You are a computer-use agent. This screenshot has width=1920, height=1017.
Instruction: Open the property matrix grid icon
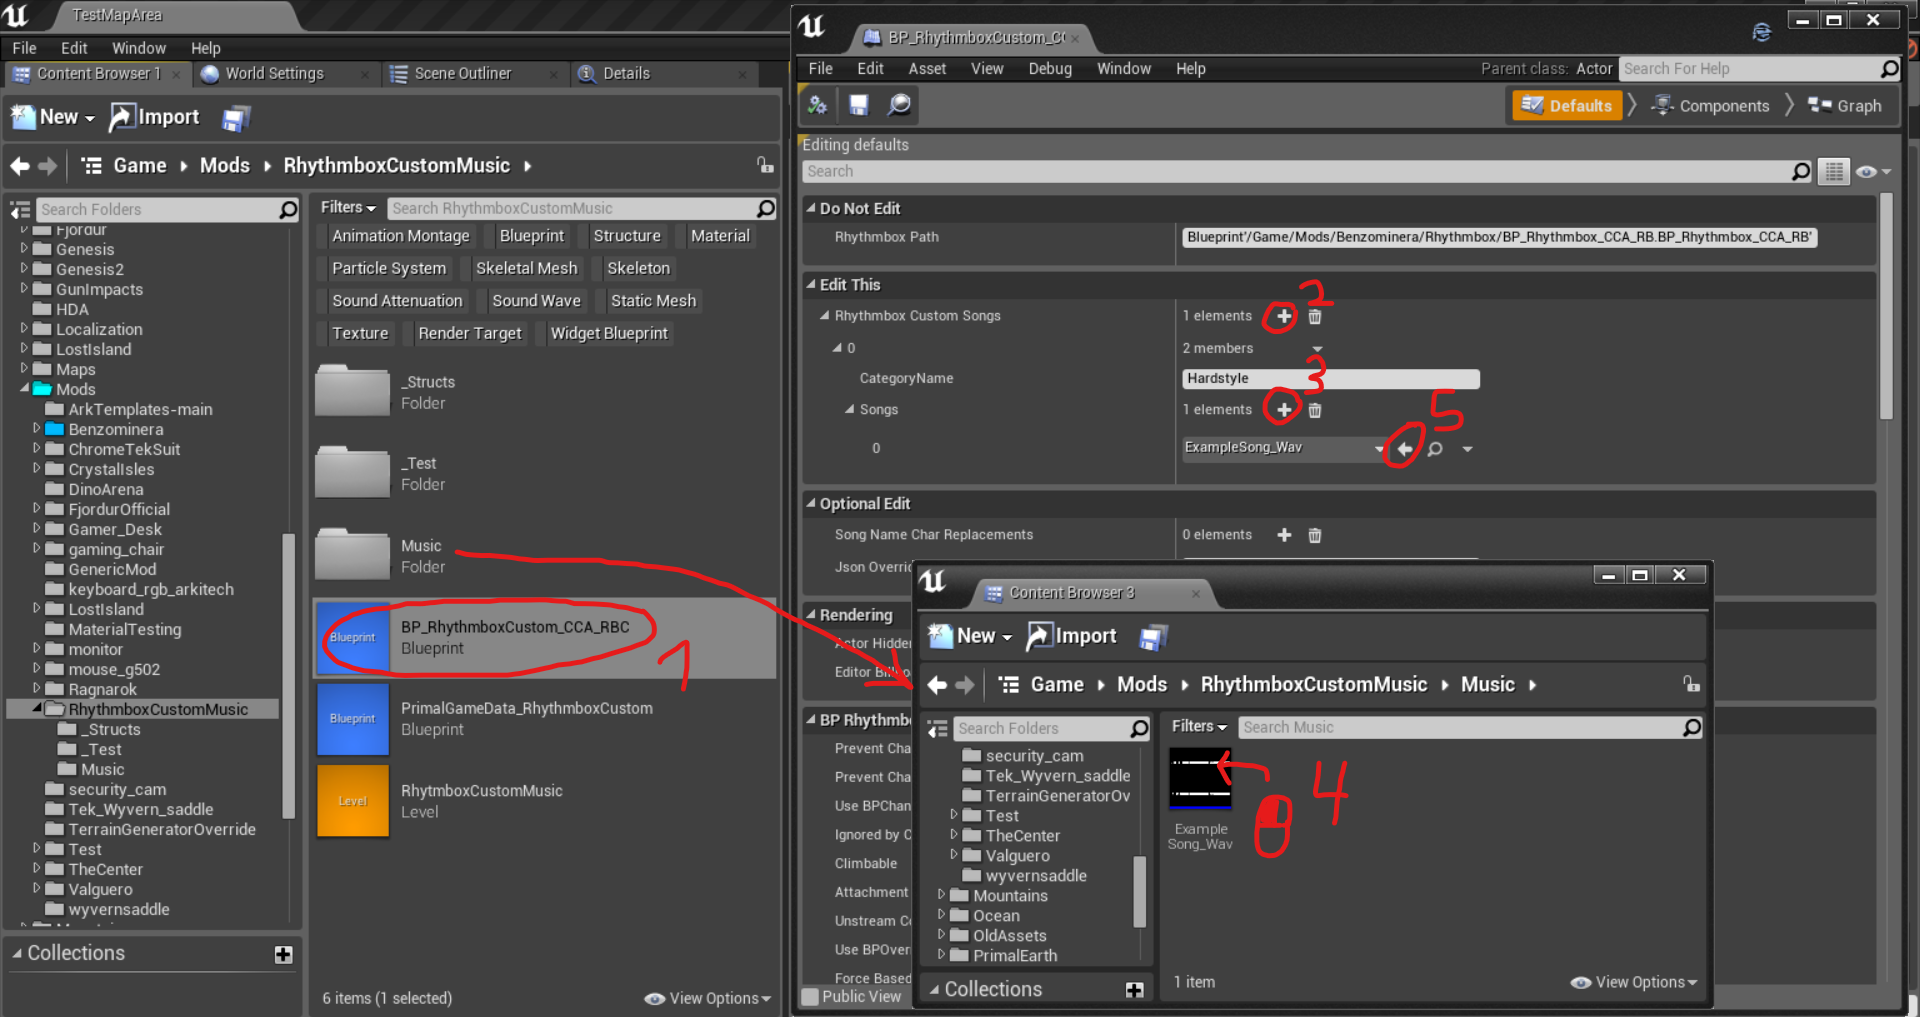tap(1834, 172)
